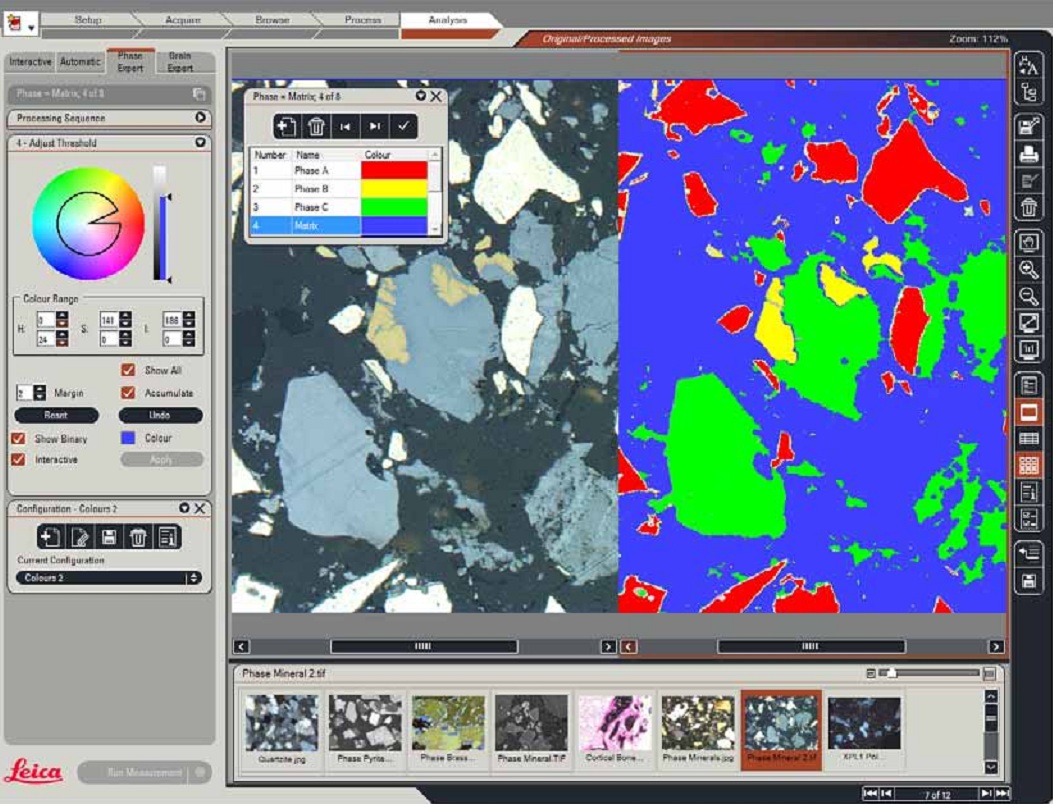Image resolution: width=1053 pixels, height=804 pixels.
Task: Toggle the Accumulate checkbox
Action: [x=128, y=393]
